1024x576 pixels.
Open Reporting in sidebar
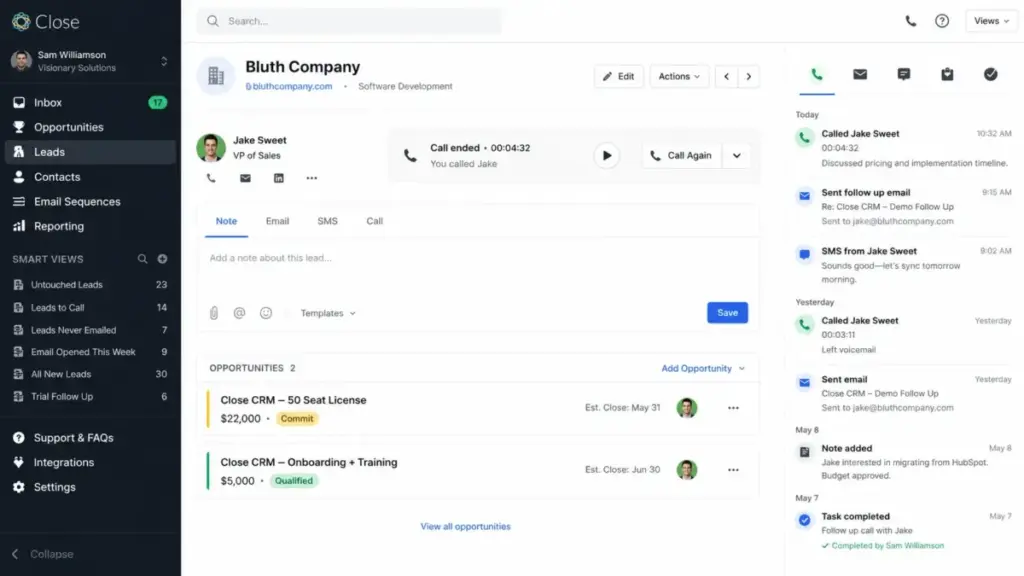click(90, 226)
